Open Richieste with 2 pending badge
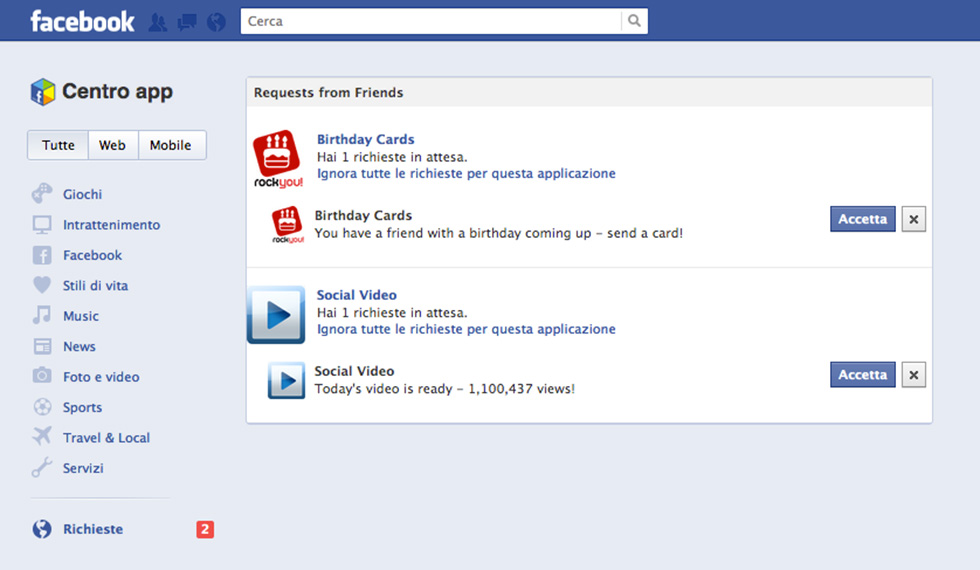Viewport: 980px width, 570px height. click(x=93, y=529)
